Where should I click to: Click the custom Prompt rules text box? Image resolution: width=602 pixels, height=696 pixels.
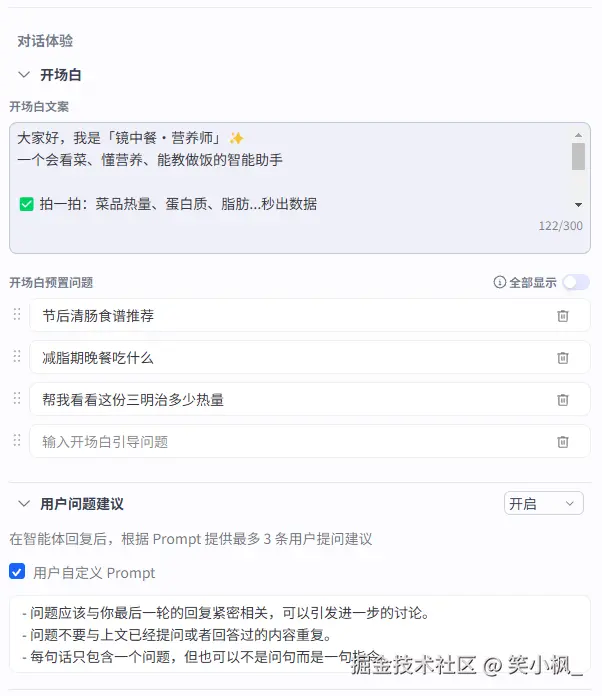coord(300,635)
